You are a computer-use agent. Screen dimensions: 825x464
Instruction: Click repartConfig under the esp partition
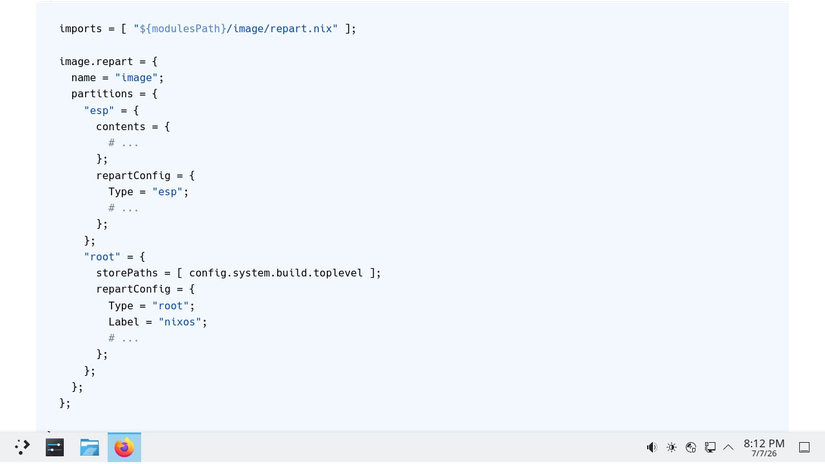tap(133, 176)
